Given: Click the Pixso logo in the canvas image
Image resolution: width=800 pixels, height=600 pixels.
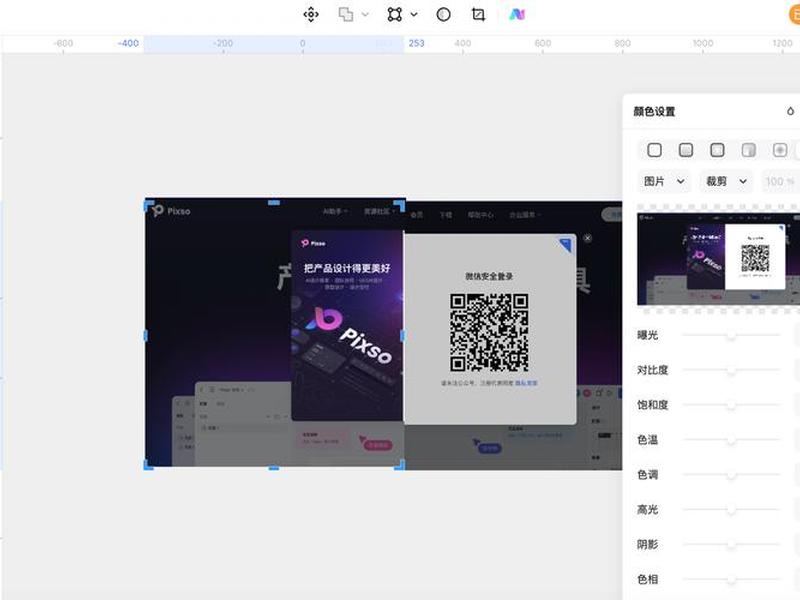Looking at the screenshot, I should 171,211.
